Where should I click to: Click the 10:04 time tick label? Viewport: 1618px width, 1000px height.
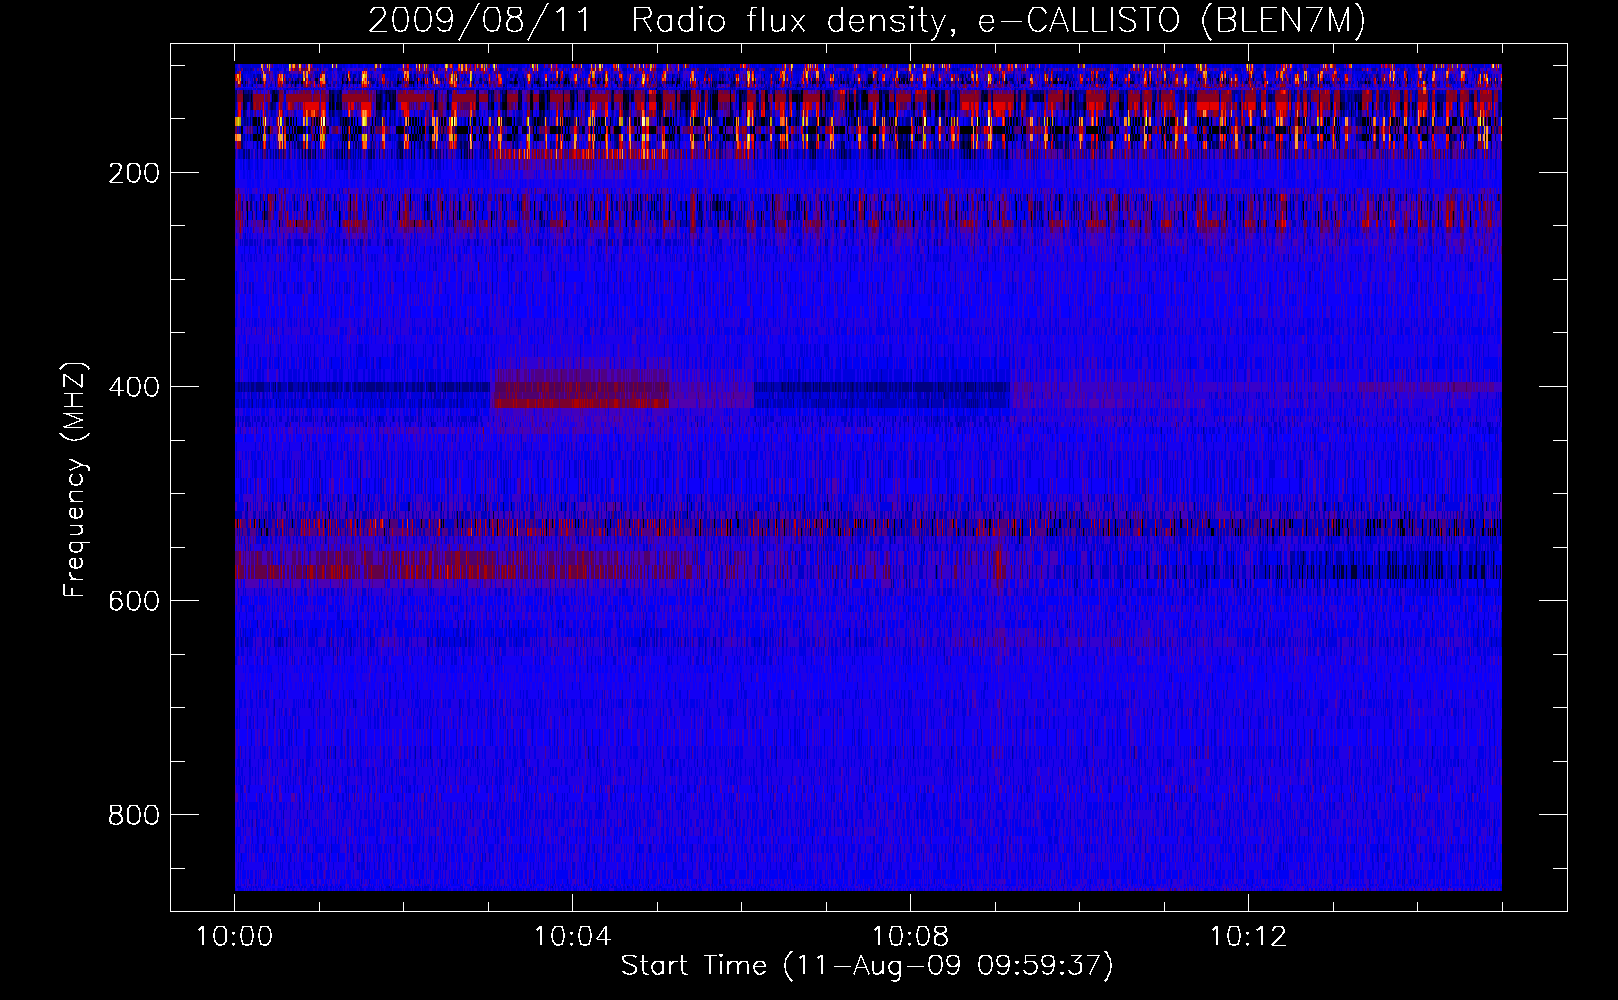(572, 937)
